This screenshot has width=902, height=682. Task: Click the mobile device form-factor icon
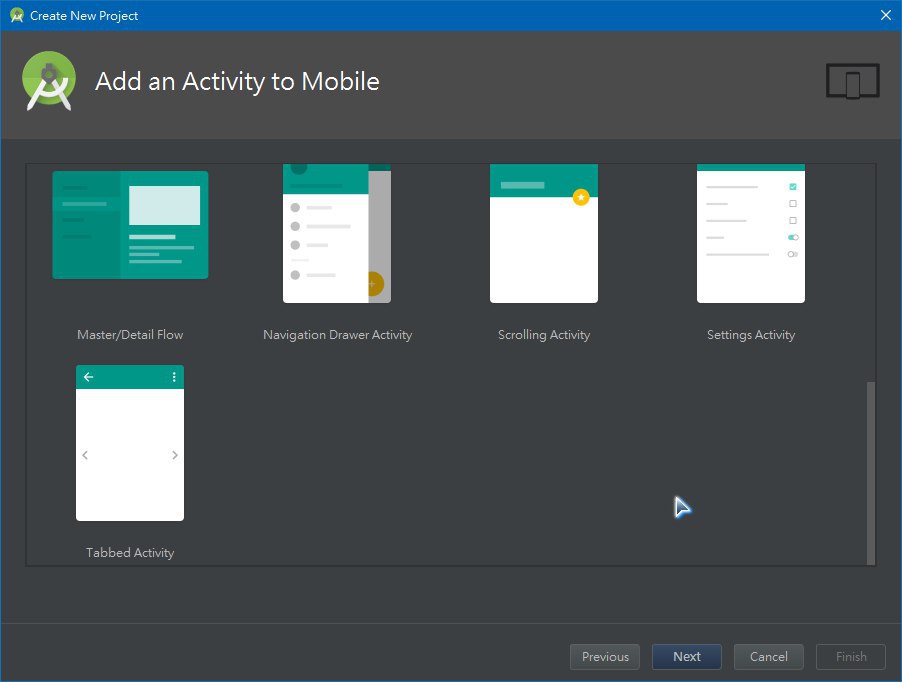point(853,82)
